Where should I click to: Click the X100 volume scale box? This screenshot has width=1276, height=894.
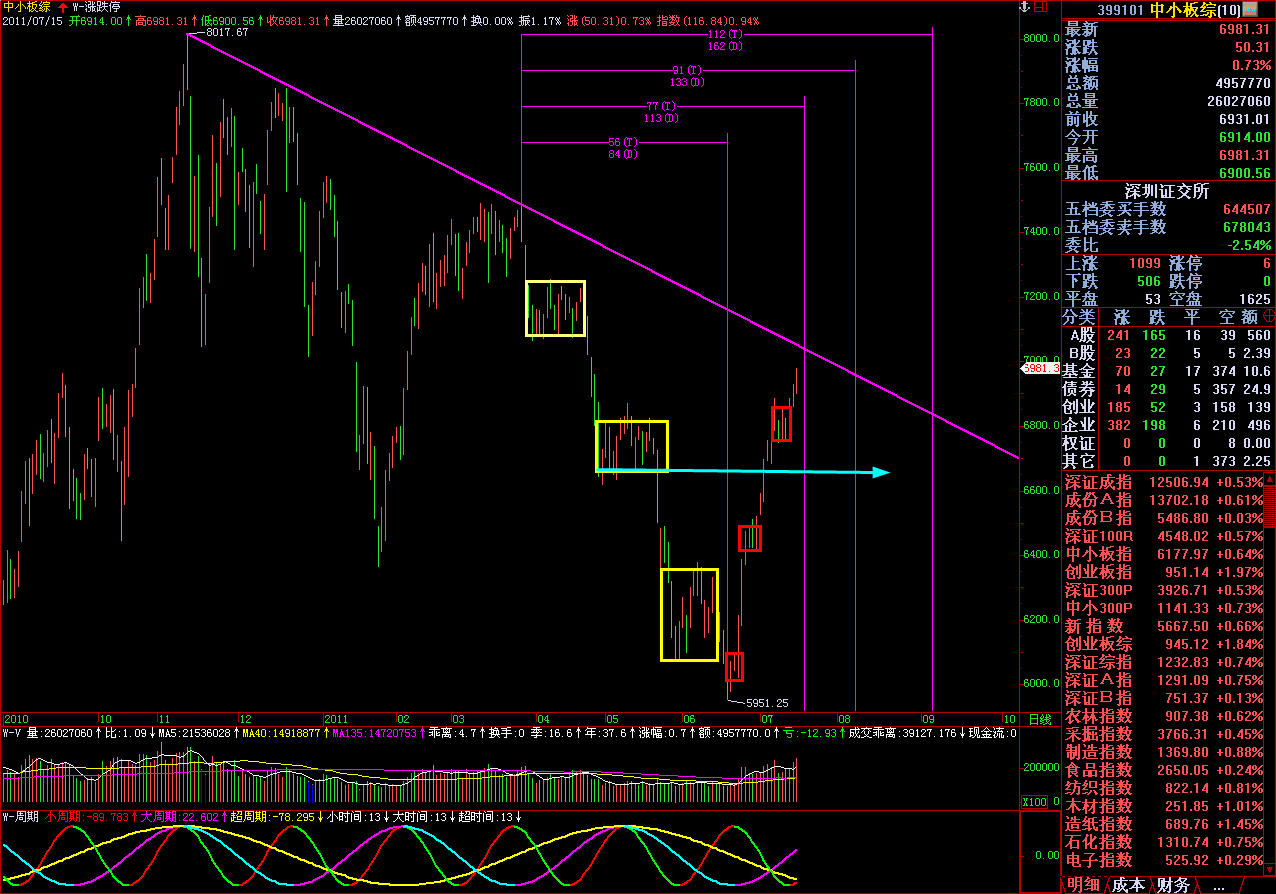point(1033,803)
